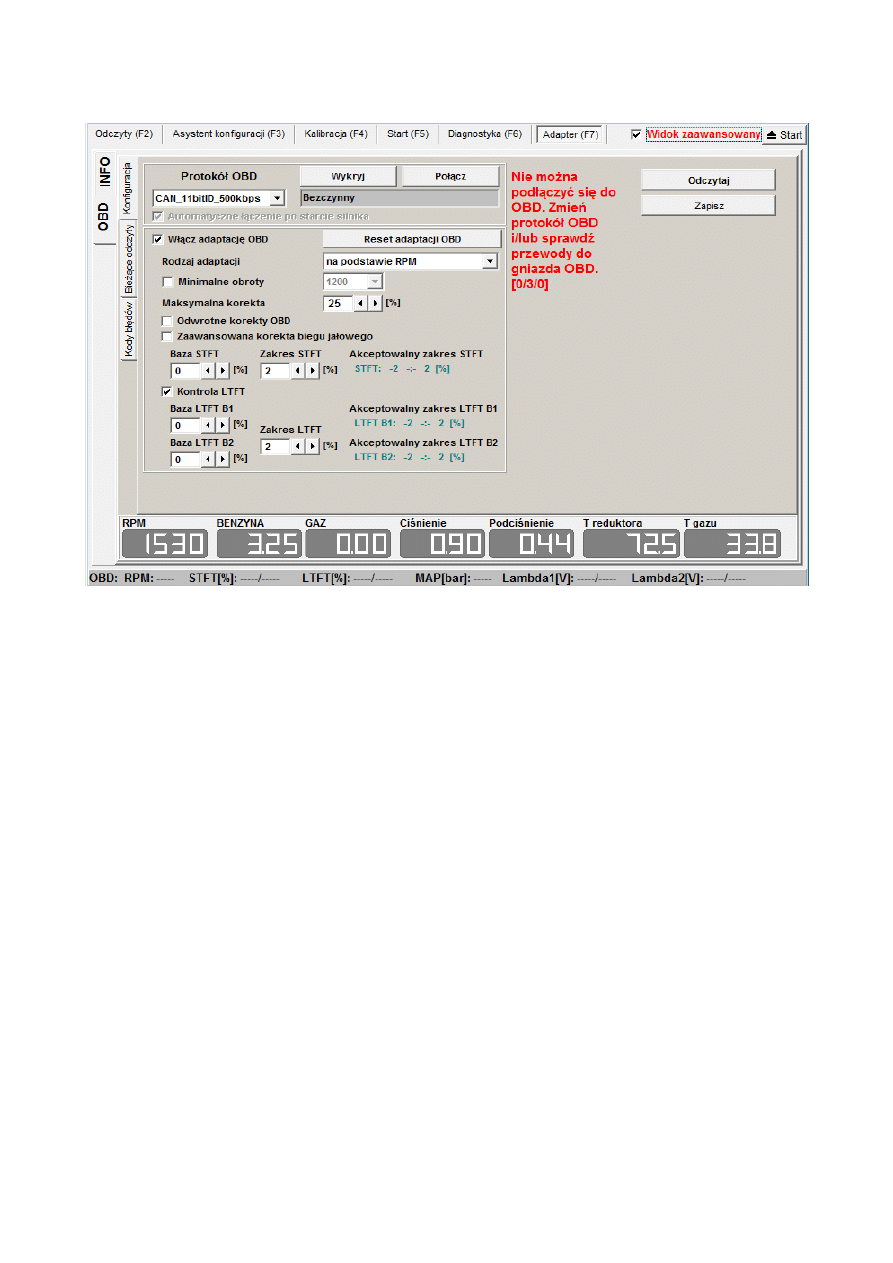Increase Baza LTFT B2 with right arrow
893x1263 pixels.
pyautogui.click(x=223, y=459)
